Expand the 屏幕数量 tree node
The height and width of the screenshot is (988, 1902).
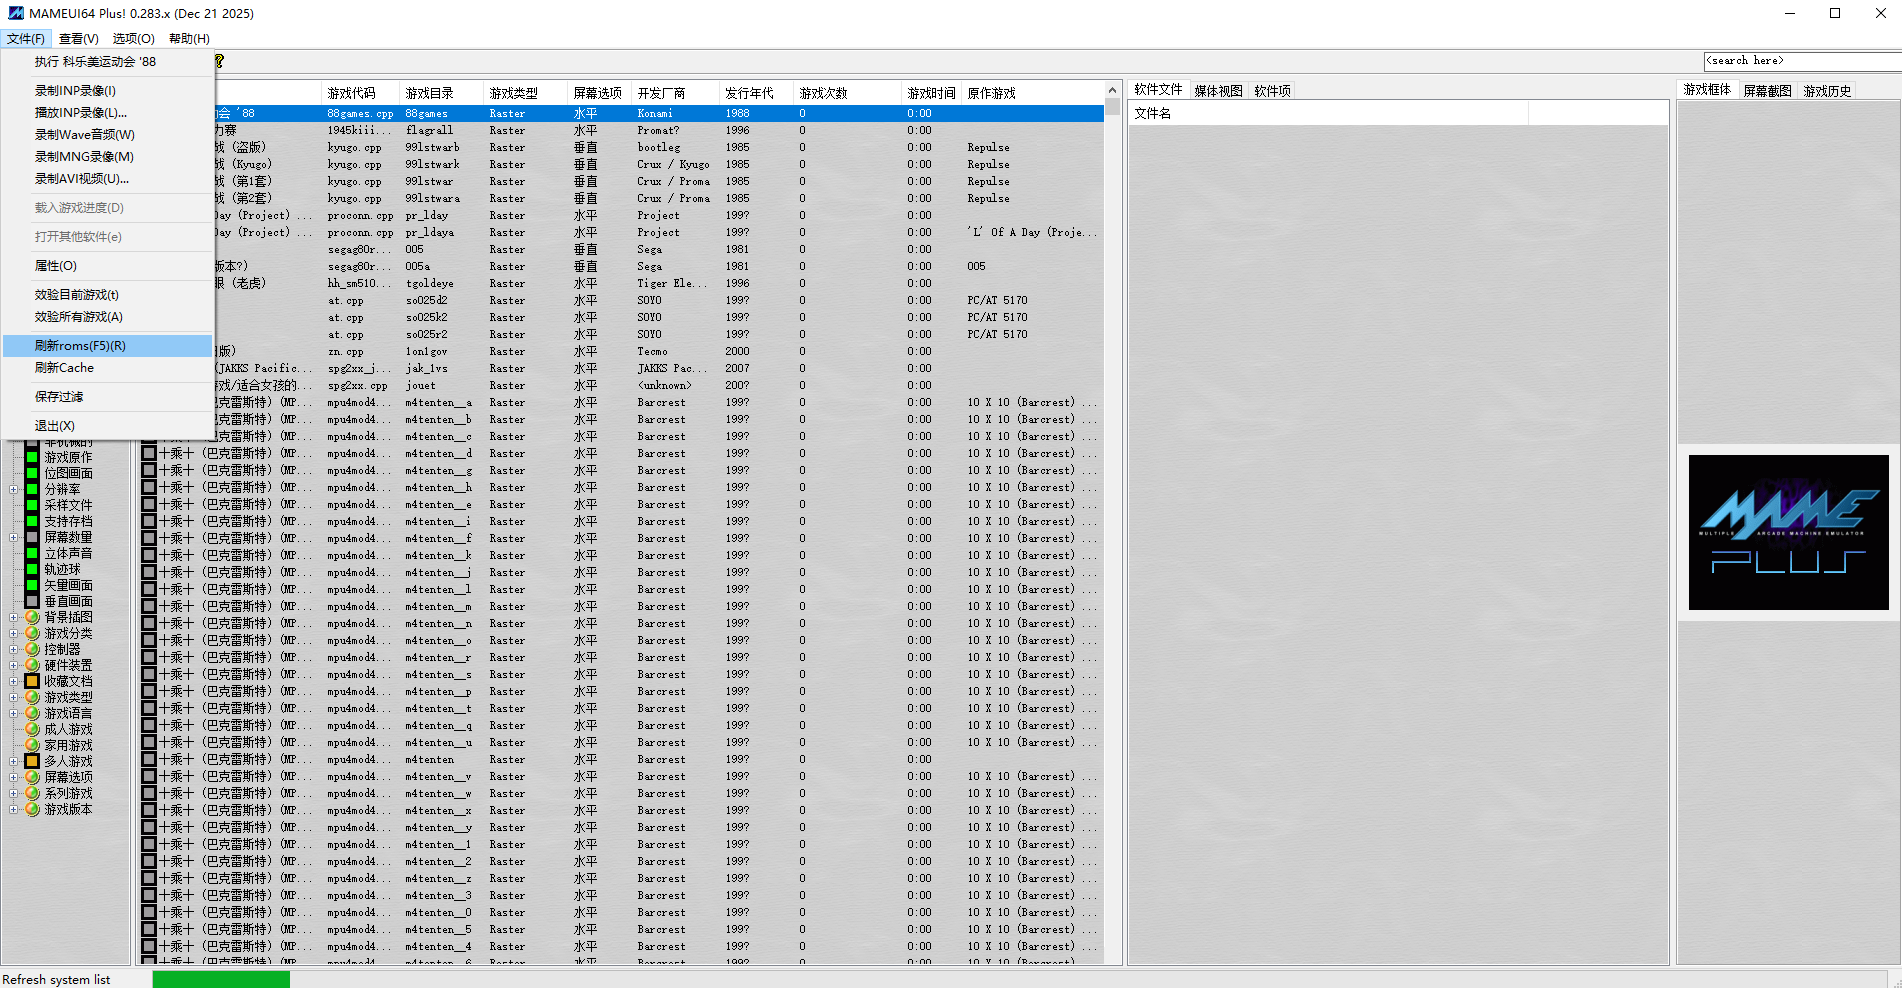tap(13, 536)
